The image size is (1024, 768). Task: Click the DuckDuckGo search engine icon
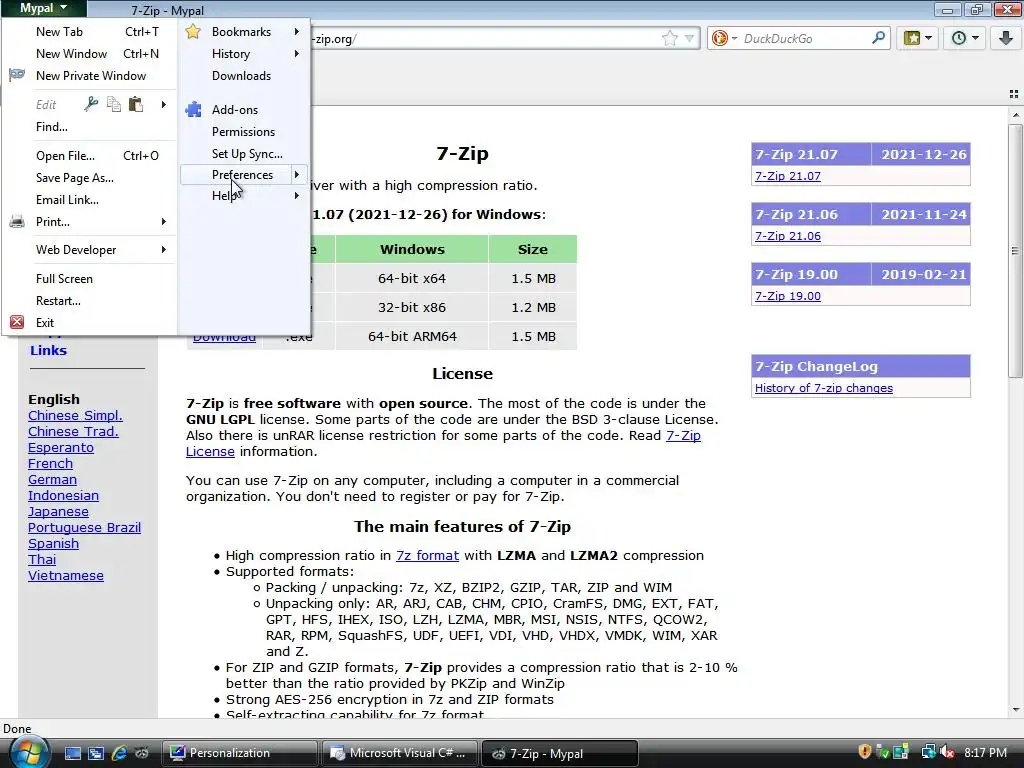pos(720,39)
